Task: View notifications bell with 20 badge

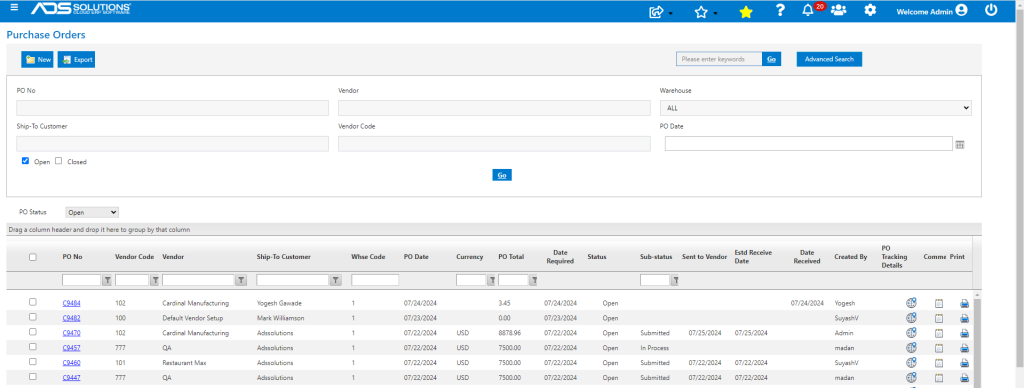Action: tap(809, 10)
